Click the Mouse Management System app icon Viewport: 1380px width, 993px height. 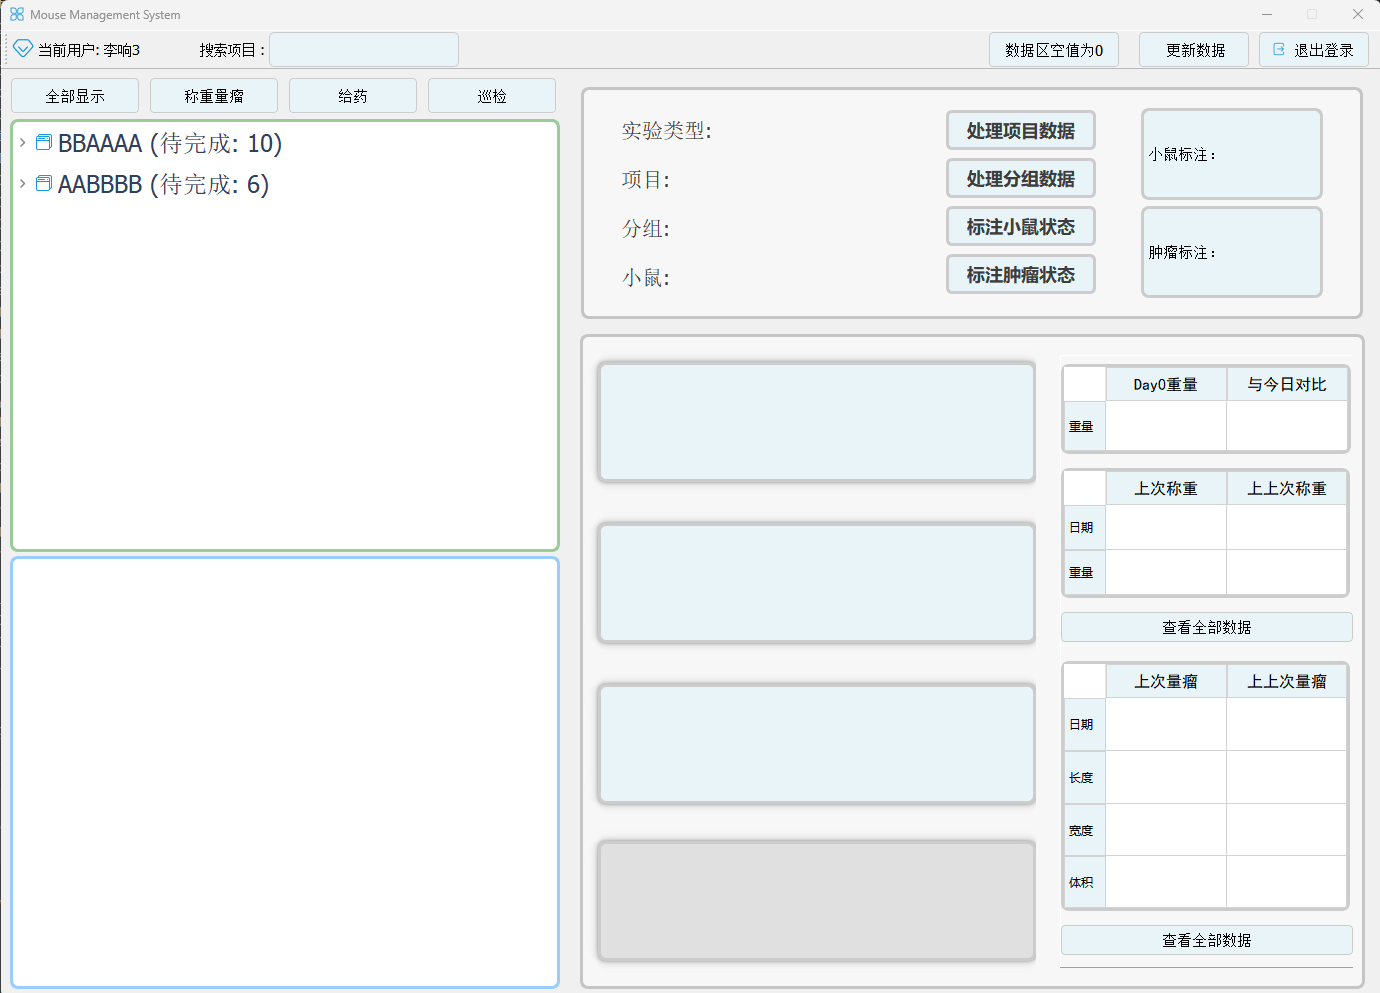17,14
